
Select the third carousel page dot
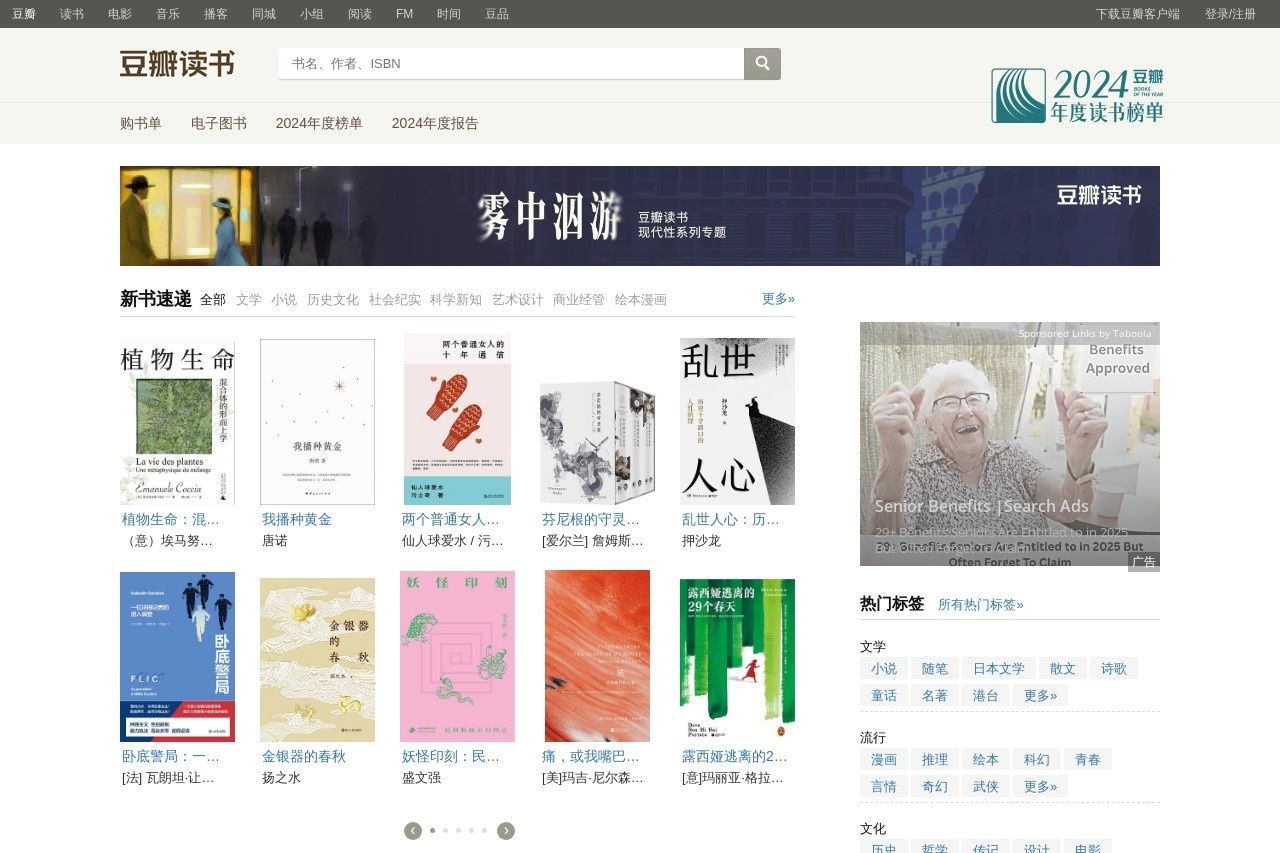[459, 830]
